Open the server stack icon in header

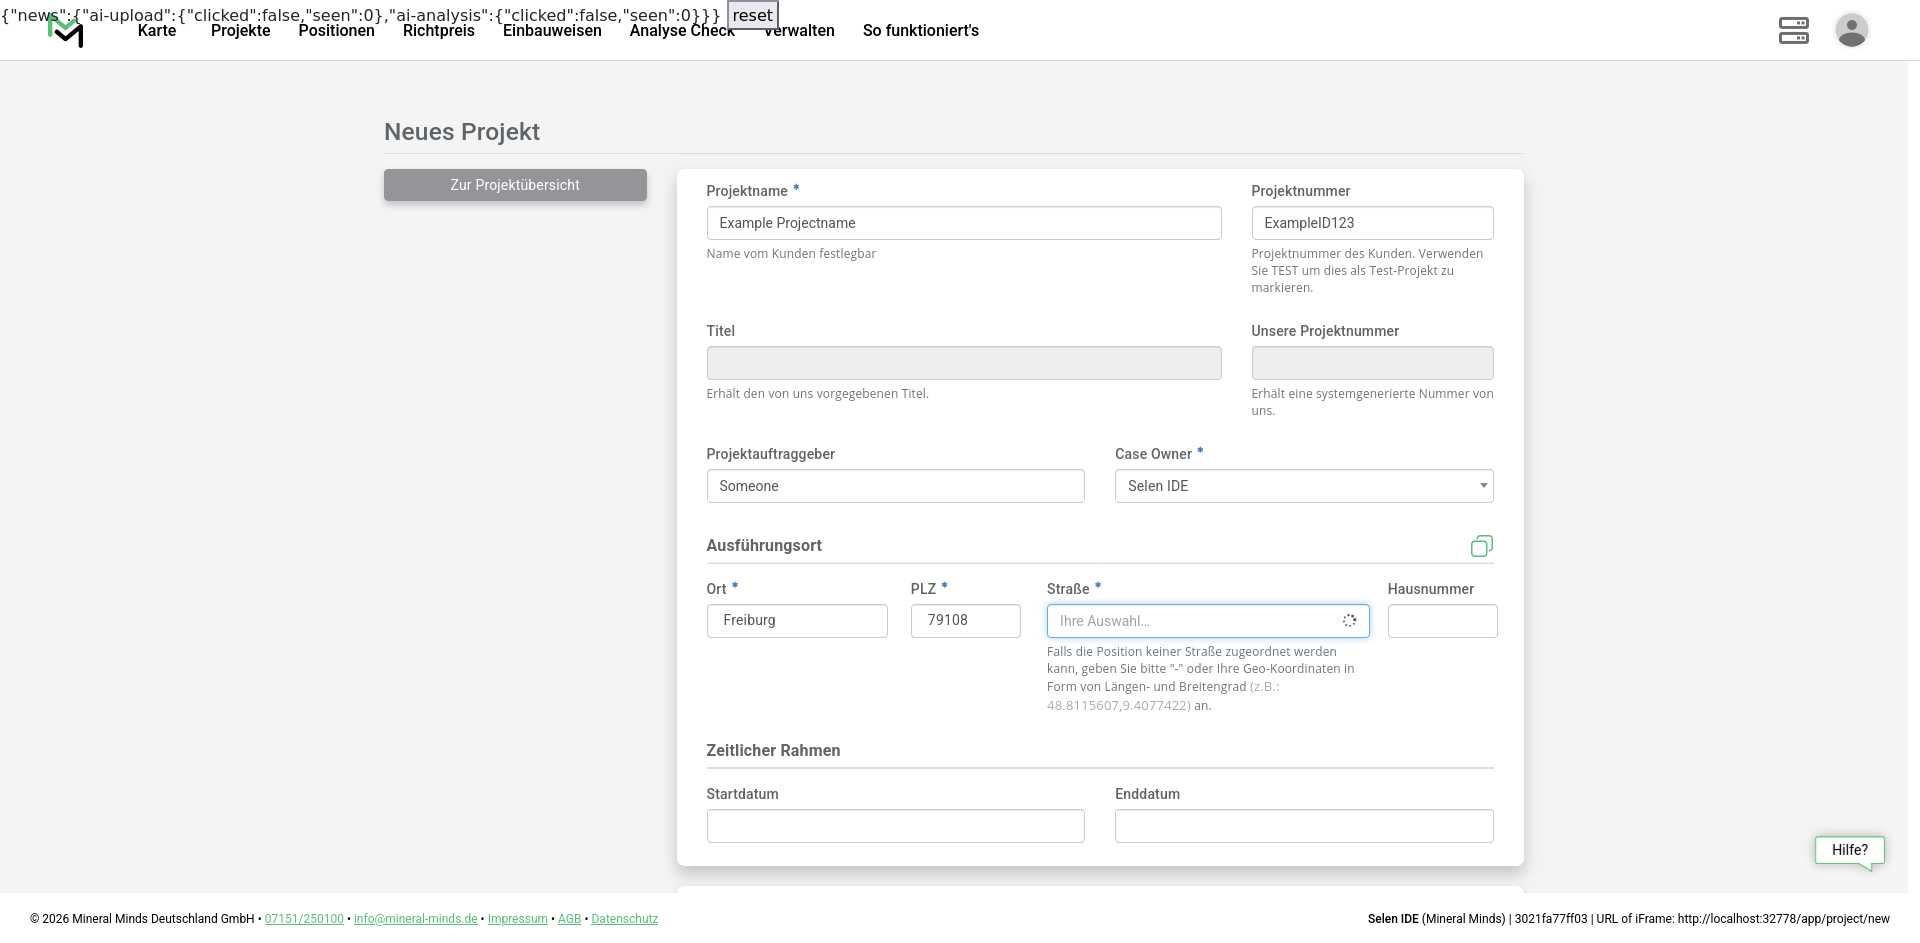tap(1793, 30)
